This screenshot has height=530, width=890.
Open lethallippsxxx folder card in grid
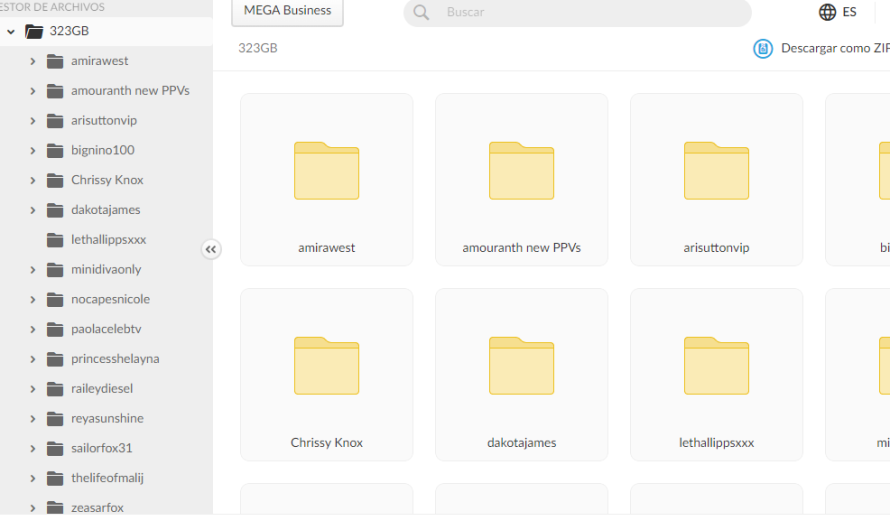[716, 375]
